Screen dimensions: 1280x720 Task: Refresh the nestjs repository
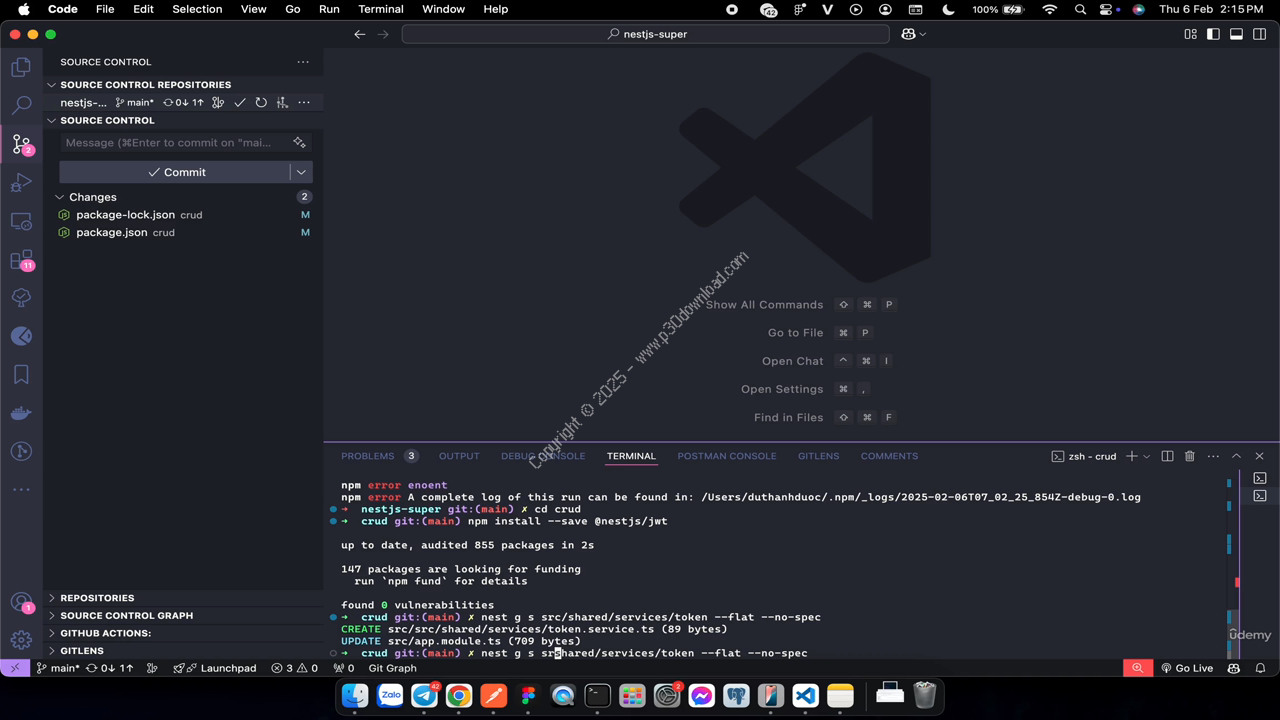261,102
